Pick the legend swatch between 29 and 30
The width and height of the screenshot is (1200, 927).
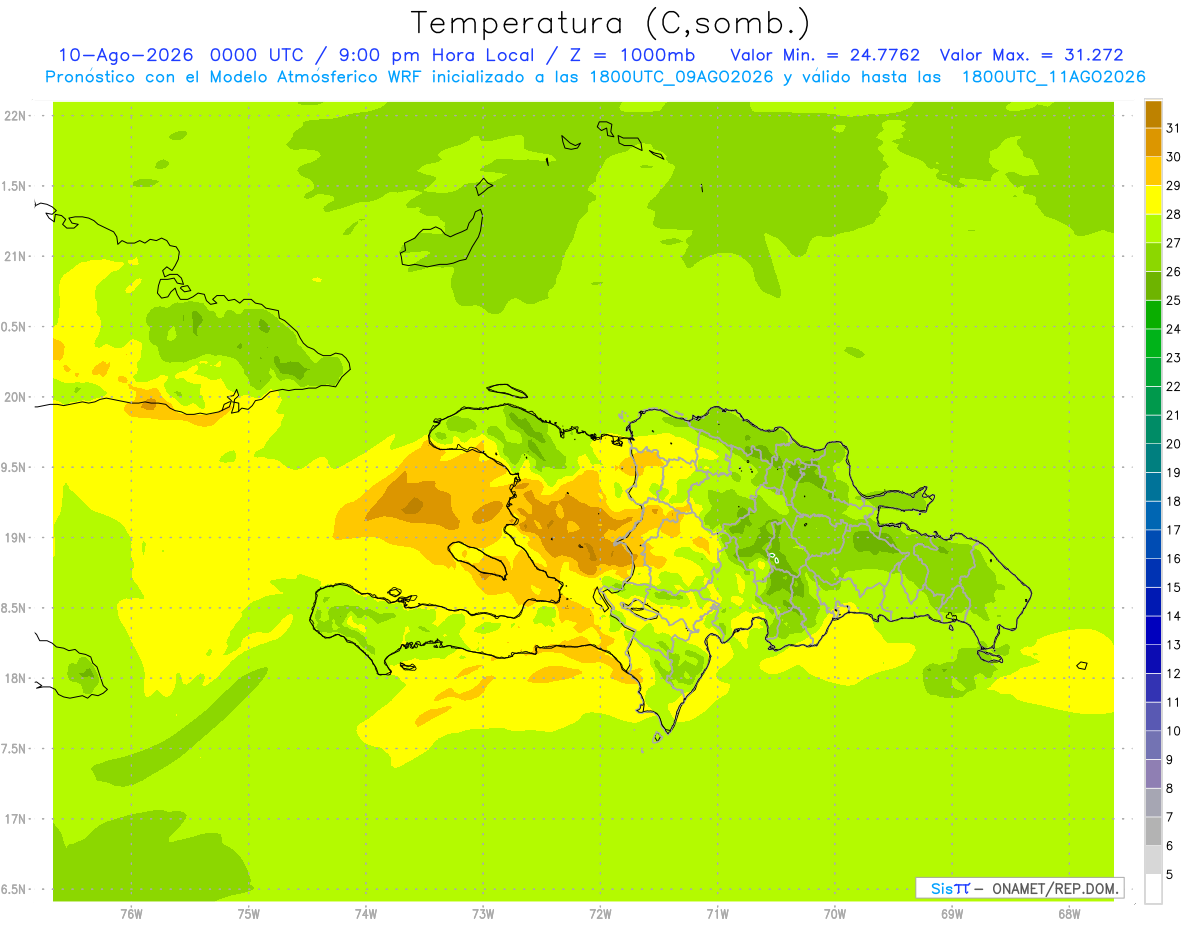click(x=1153, y=171)
